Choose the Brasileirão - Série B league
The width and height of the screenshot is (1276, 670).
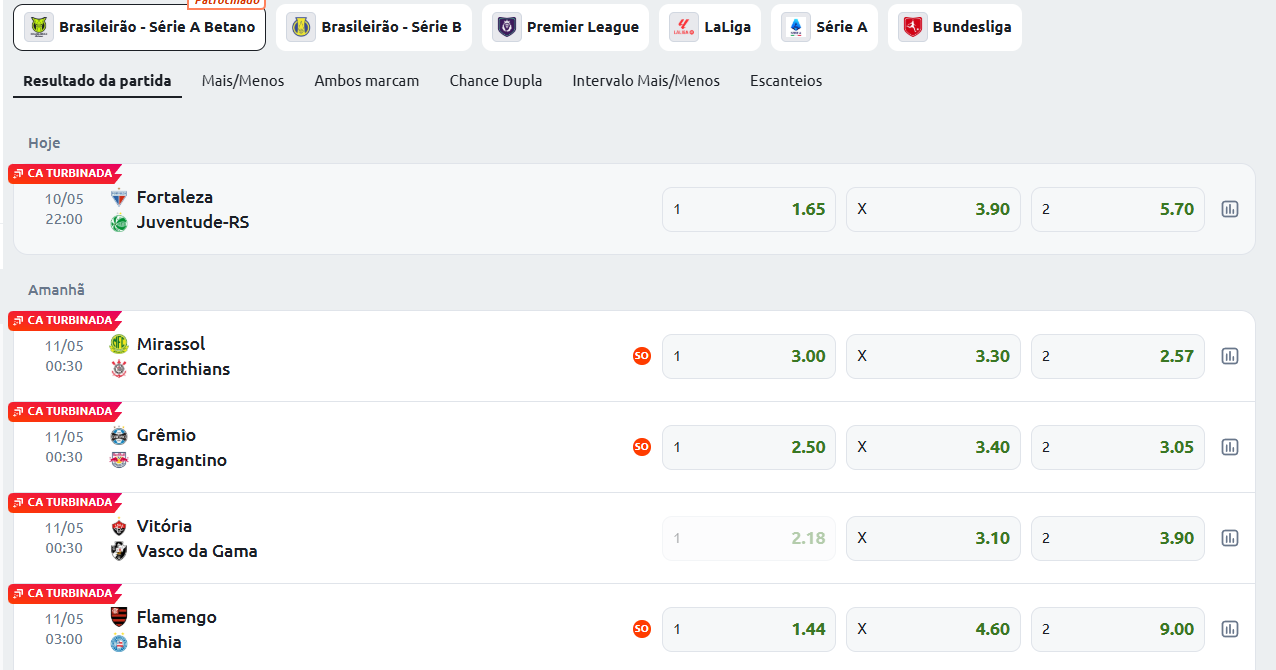coord(374,27)
